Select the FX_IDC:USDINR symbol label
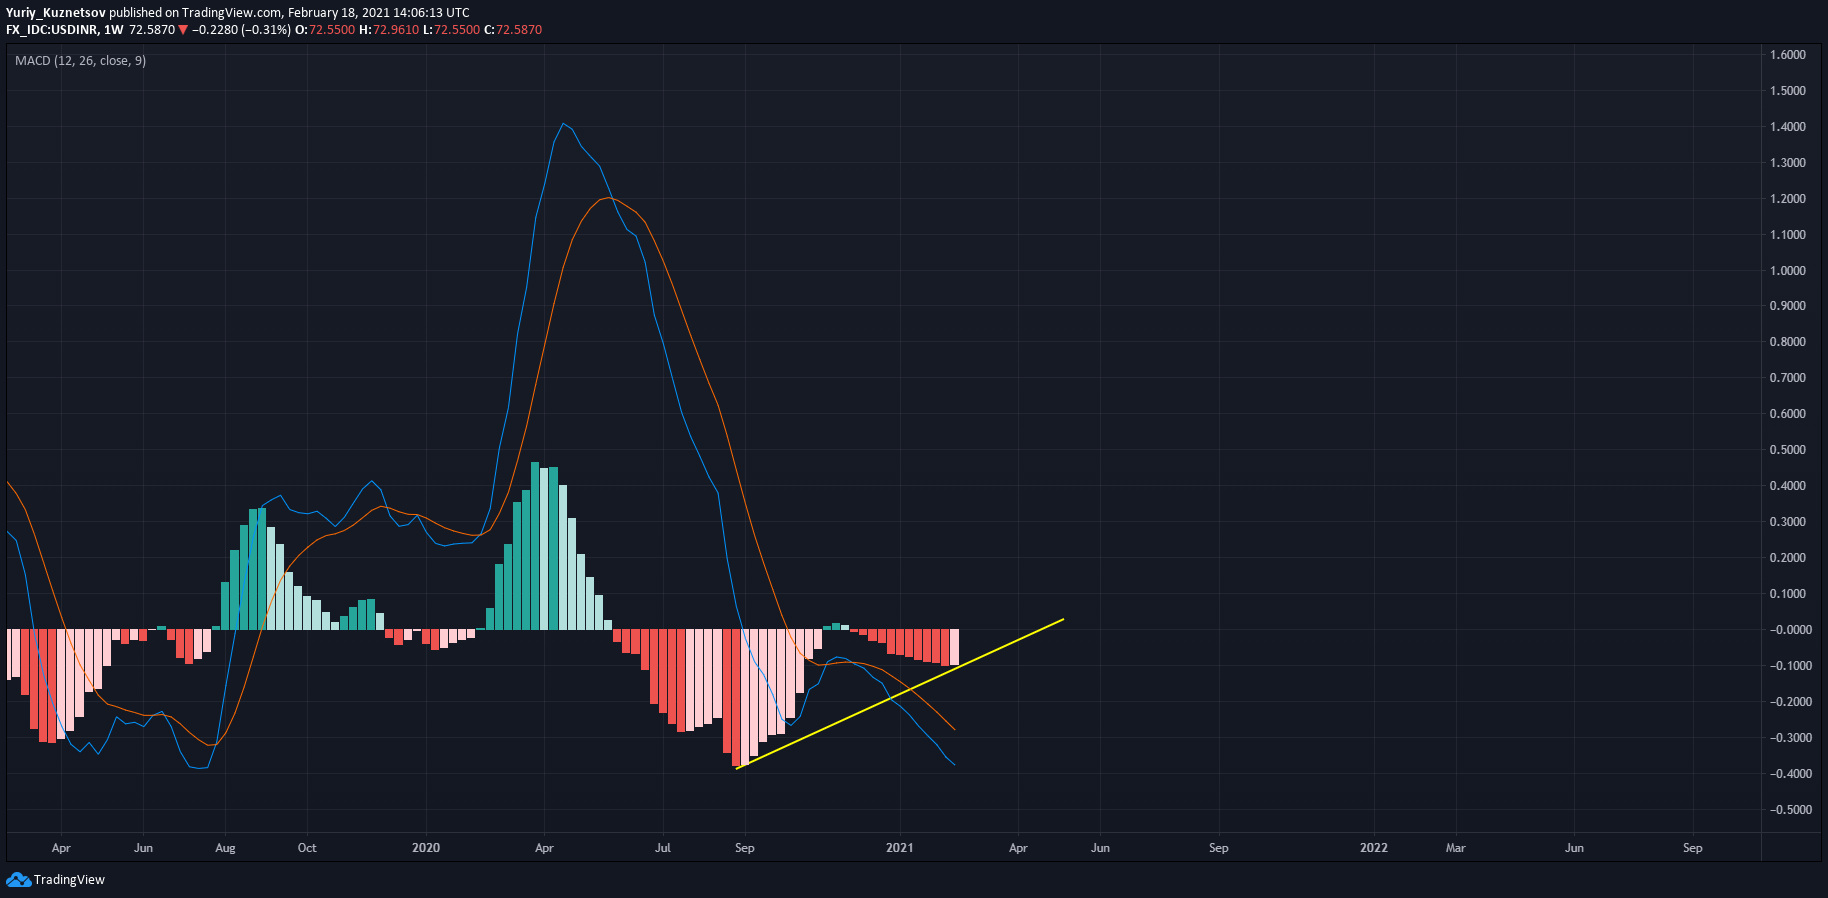 coord(52,30)
